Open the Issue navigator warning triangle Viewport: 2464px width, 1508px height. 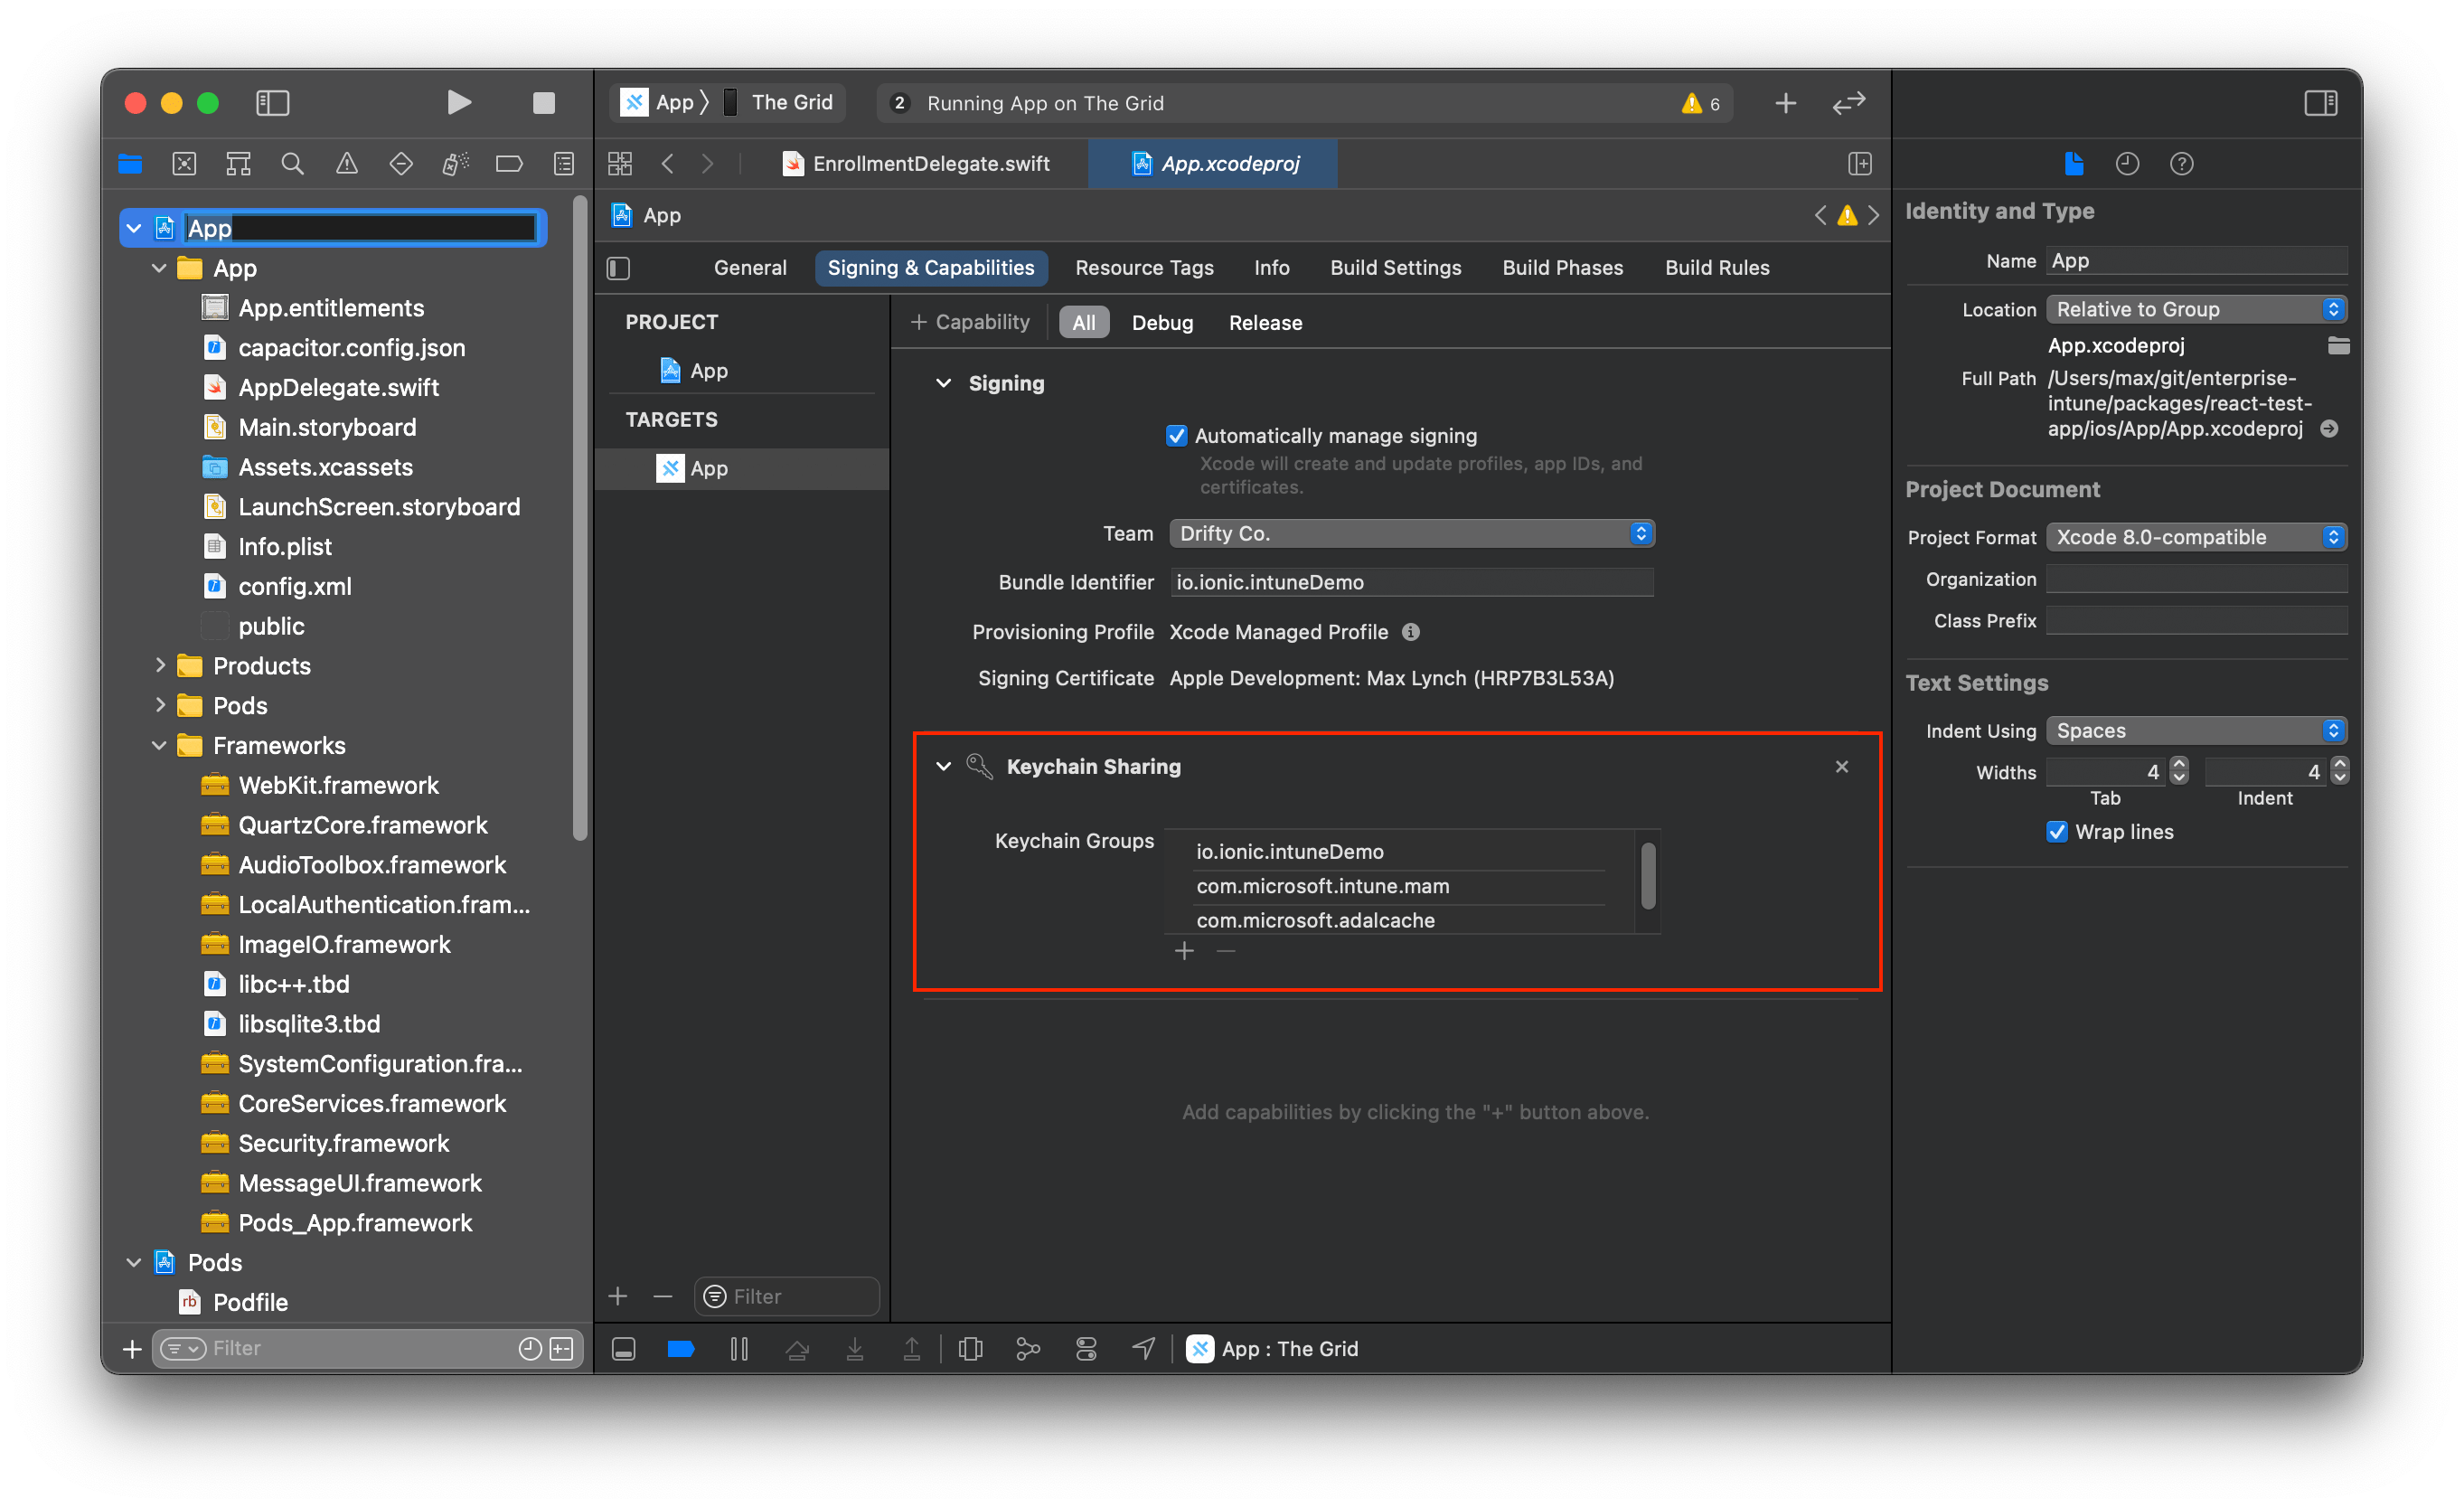point(346,163)
